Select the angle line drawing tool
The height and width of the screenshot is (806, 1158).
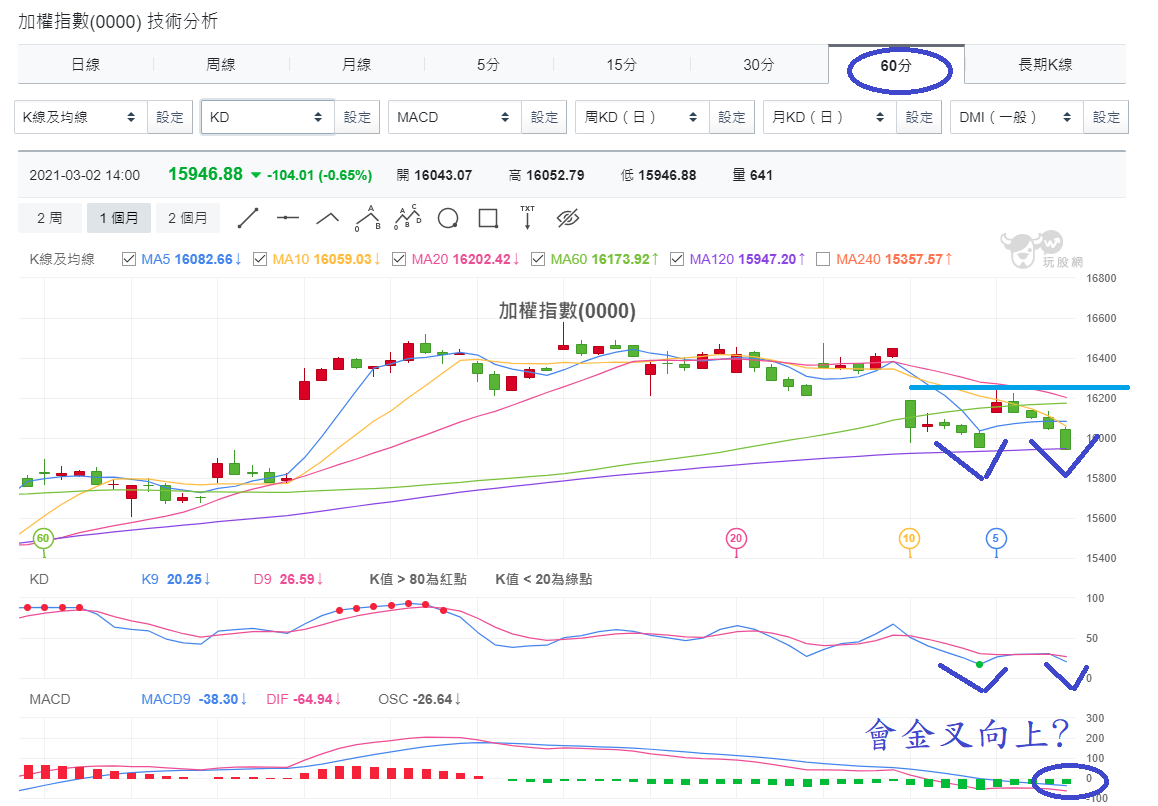tap(327, 218)
